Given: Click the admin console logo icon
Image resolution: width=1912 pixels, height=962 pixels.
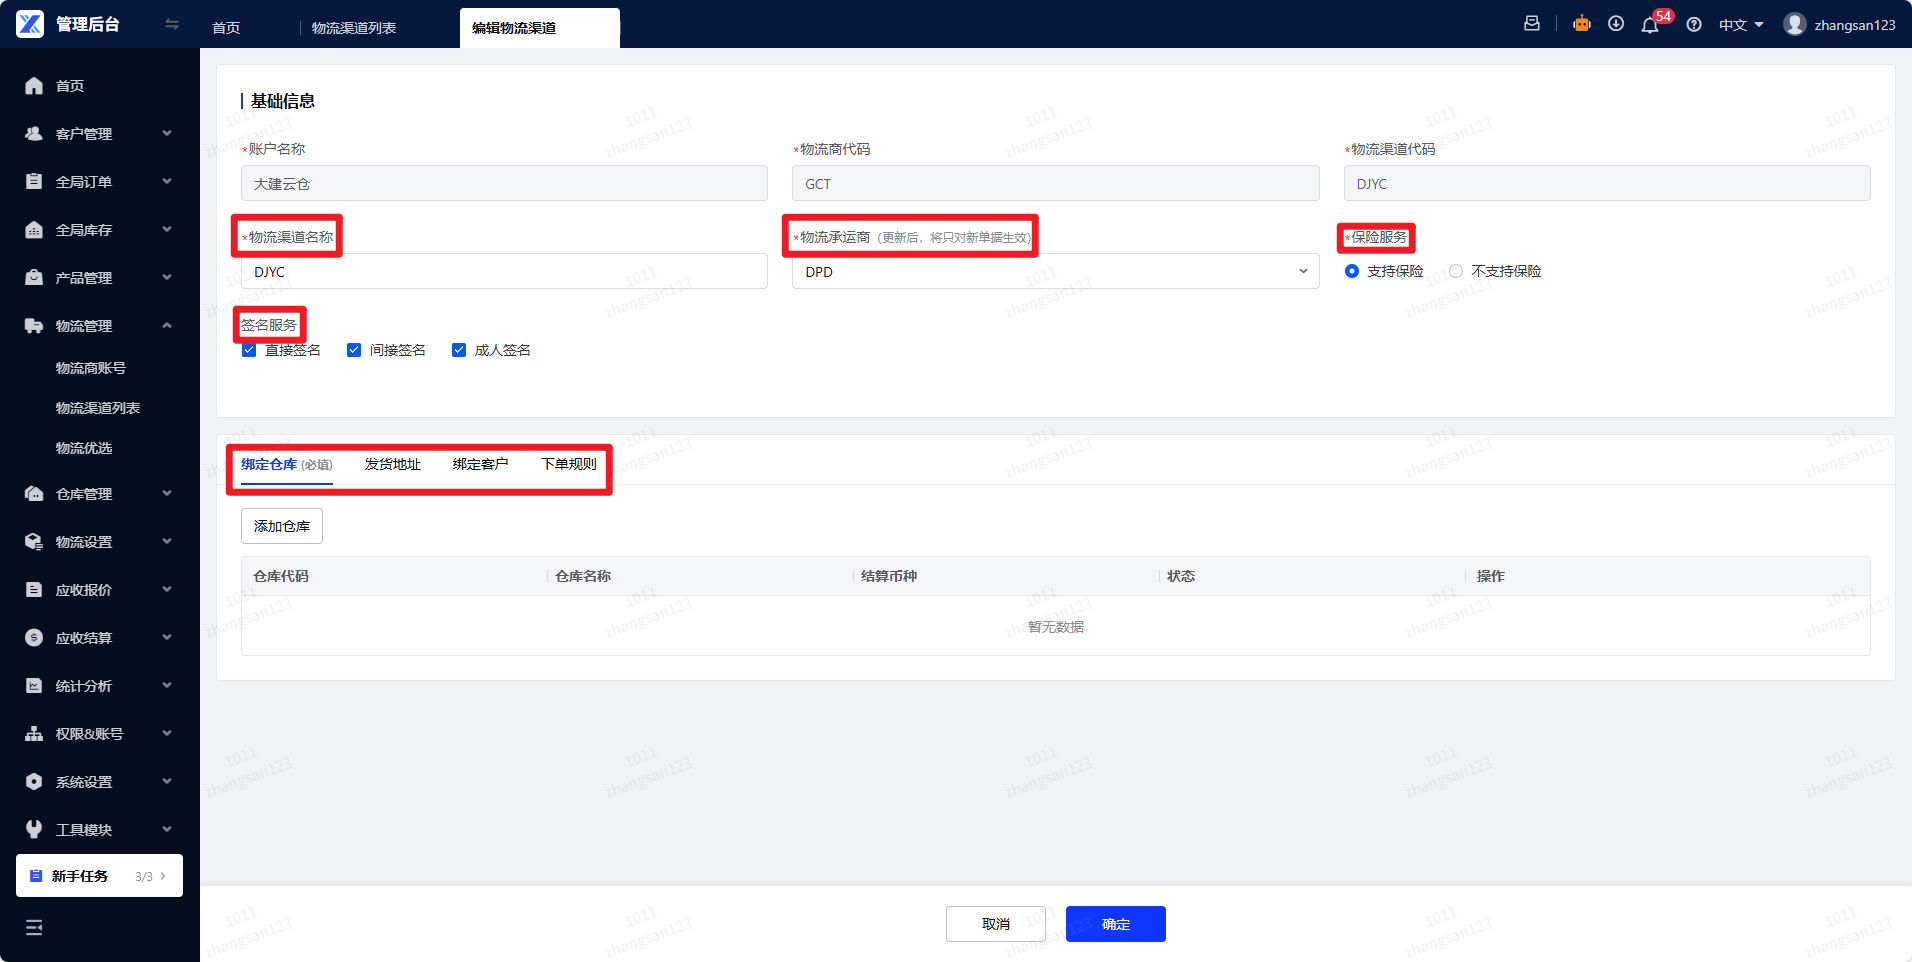Looking at the screenshot, I should tap(30, 24).
